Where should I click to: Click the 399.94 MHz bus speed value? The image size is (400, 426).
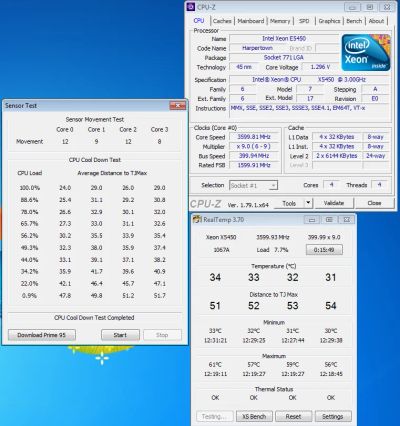254,156
